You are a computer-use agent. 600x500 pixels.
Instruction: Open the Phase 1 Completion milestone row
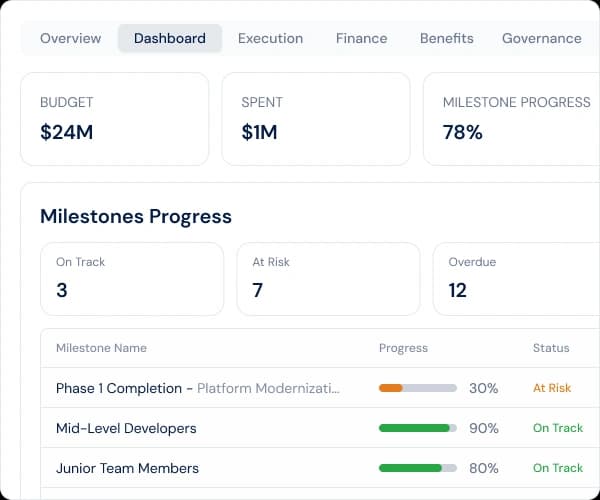320,388
